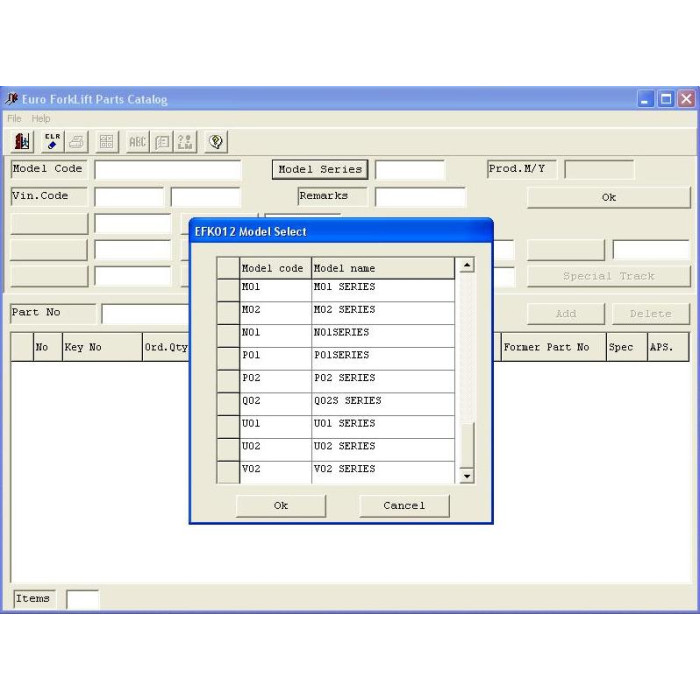The image size is (700, 700).
Task: Click the Key No column header
Action: 102,347
